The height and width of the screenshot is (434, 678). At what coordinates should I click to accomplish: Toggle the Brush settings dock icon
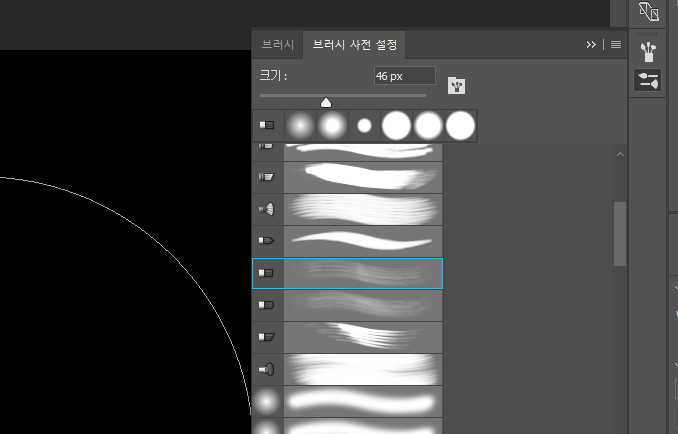(x=647, y=80)
